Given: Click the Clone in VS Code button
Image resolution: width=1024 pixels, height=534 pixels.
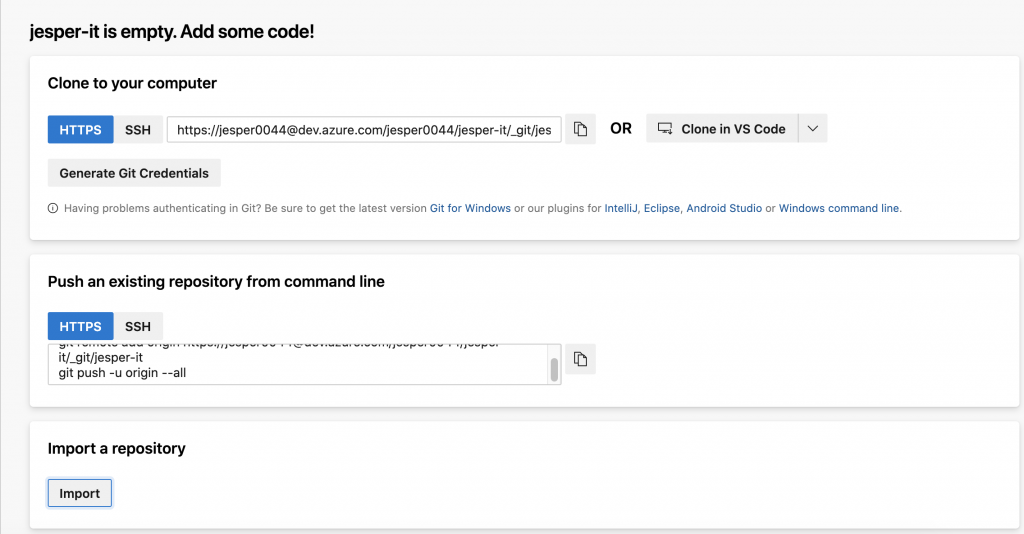Looking at the screenshot, I should (722, 129).
